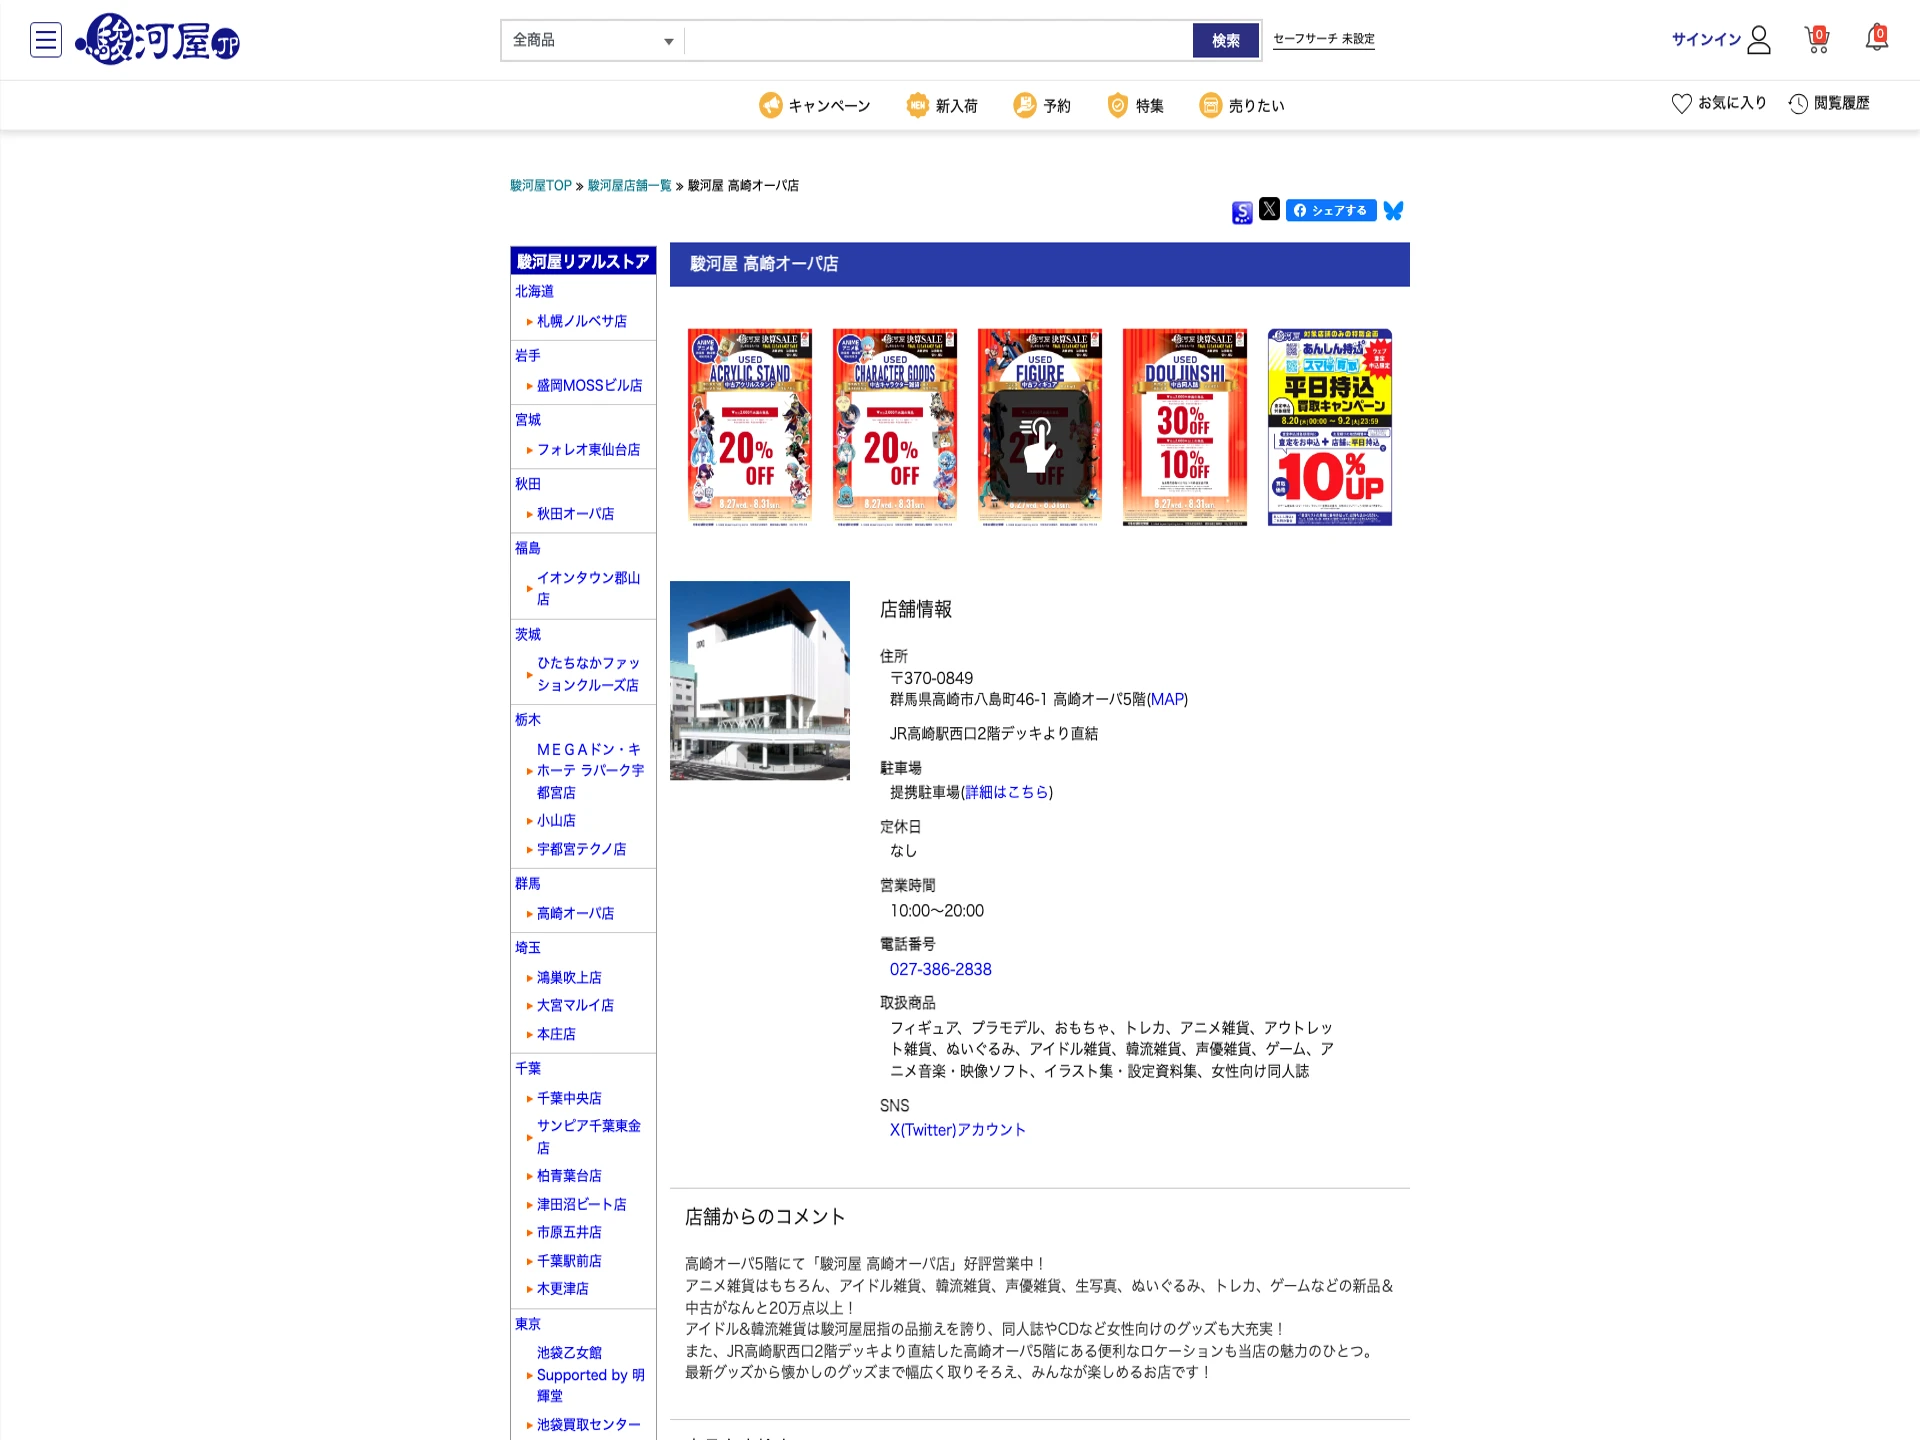Go to Surugaya home via logo
1920x1440 pixels.
pos(158,40)
